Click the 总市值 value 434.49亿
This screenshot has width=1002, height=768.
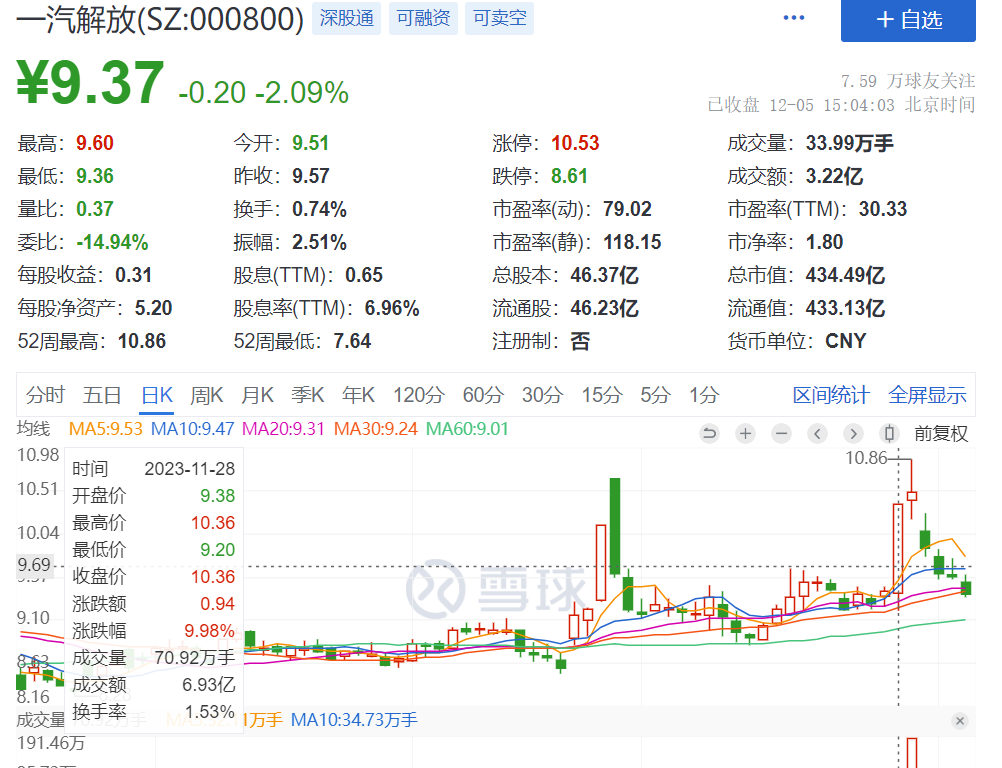845,275
